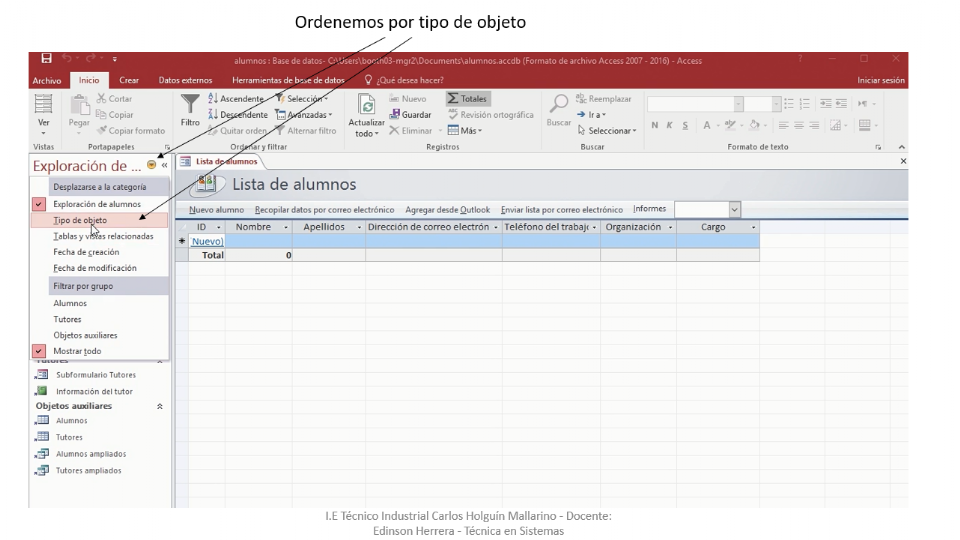Check the Tipo de objeto option
This screenshot has width=960, height=540.
[80, 220]
